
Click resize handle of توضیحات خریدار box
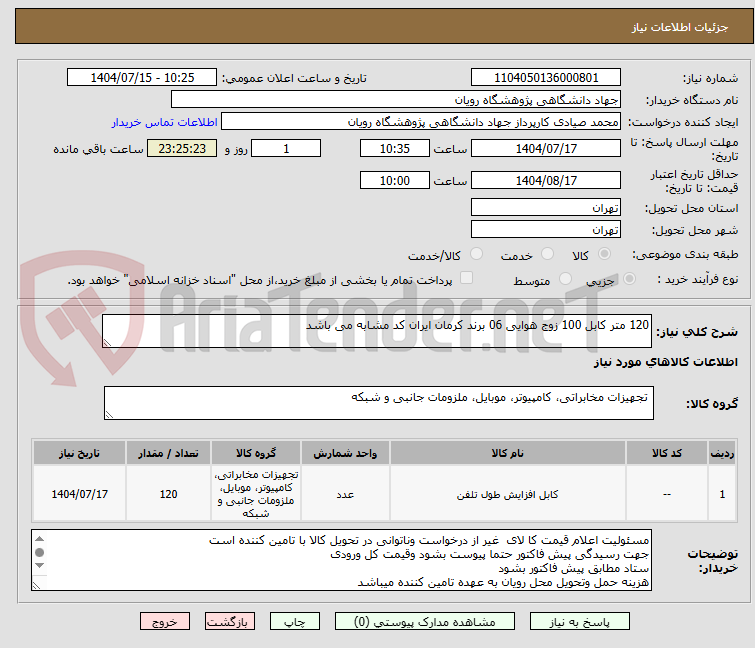[36, 586]
